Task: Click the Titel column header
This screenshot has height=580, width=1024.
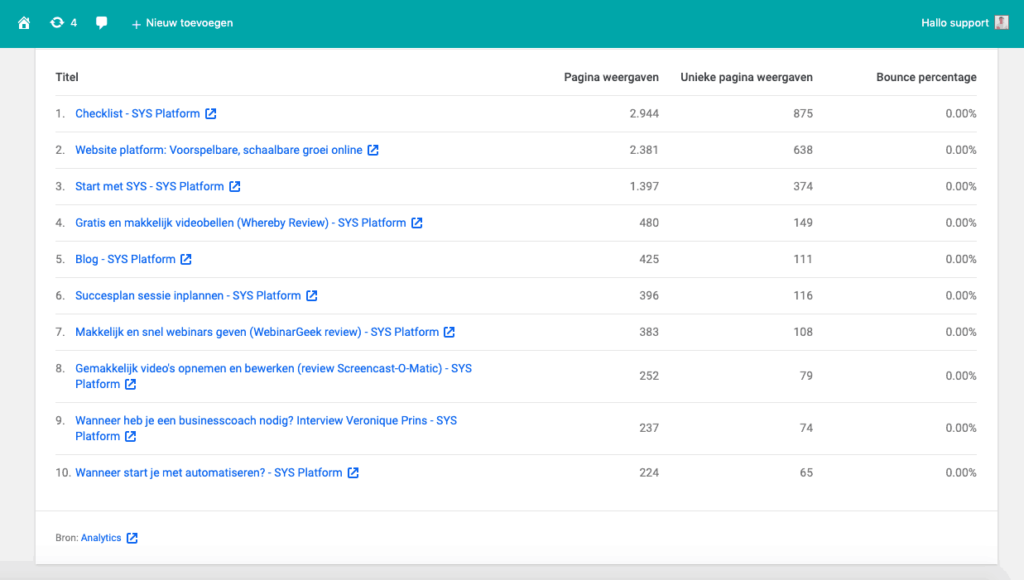Action: [67, 77]
